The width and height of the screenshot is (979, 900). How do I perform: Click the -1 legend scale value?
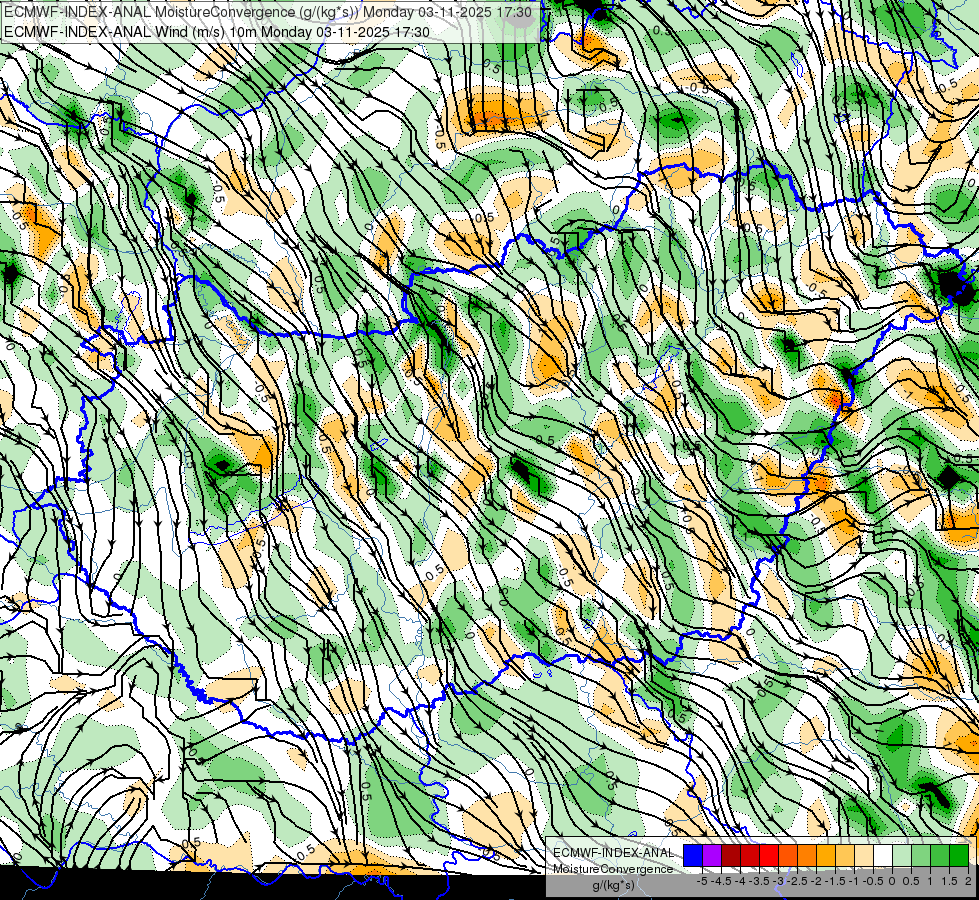[x=854, y=881]
